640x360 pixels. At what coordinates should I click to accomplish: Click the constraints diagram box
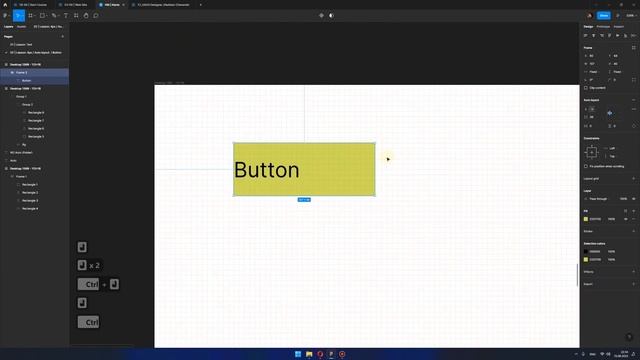click(591, 152)
